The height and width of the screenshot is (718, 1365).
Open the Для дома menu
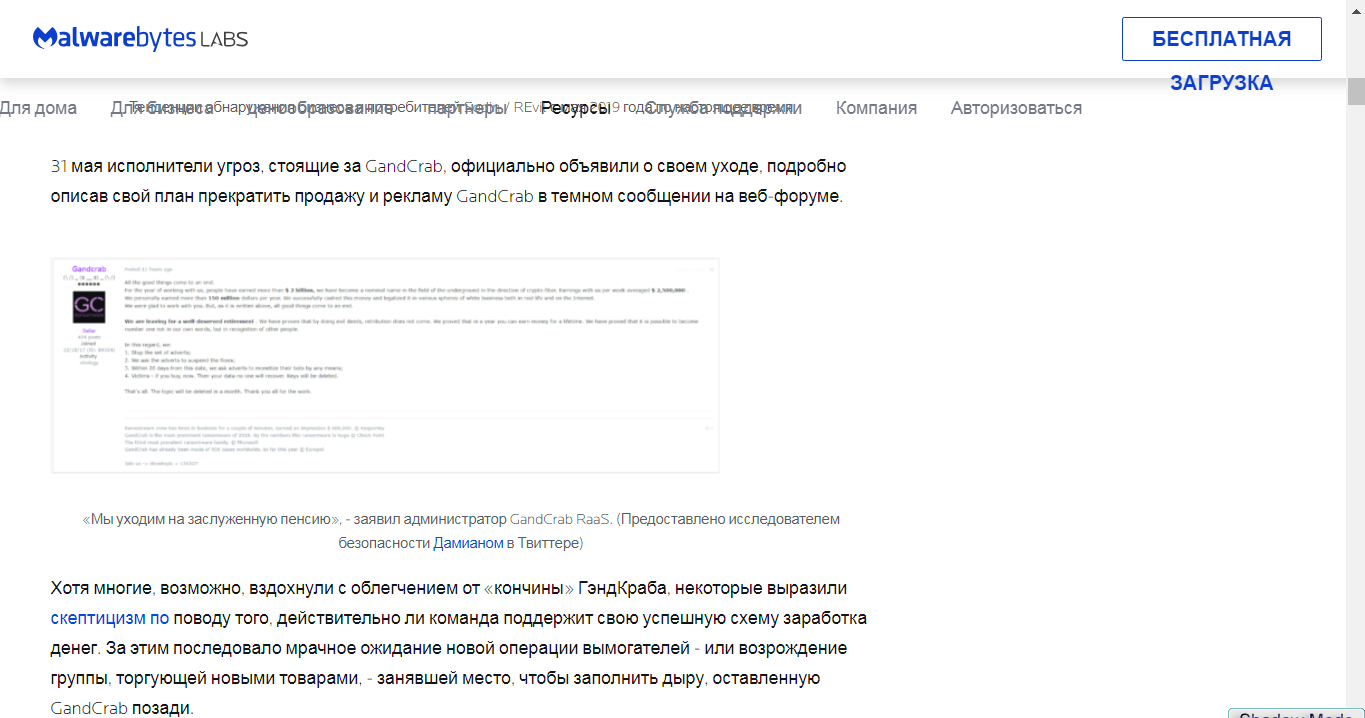click(x=38, y=108)
